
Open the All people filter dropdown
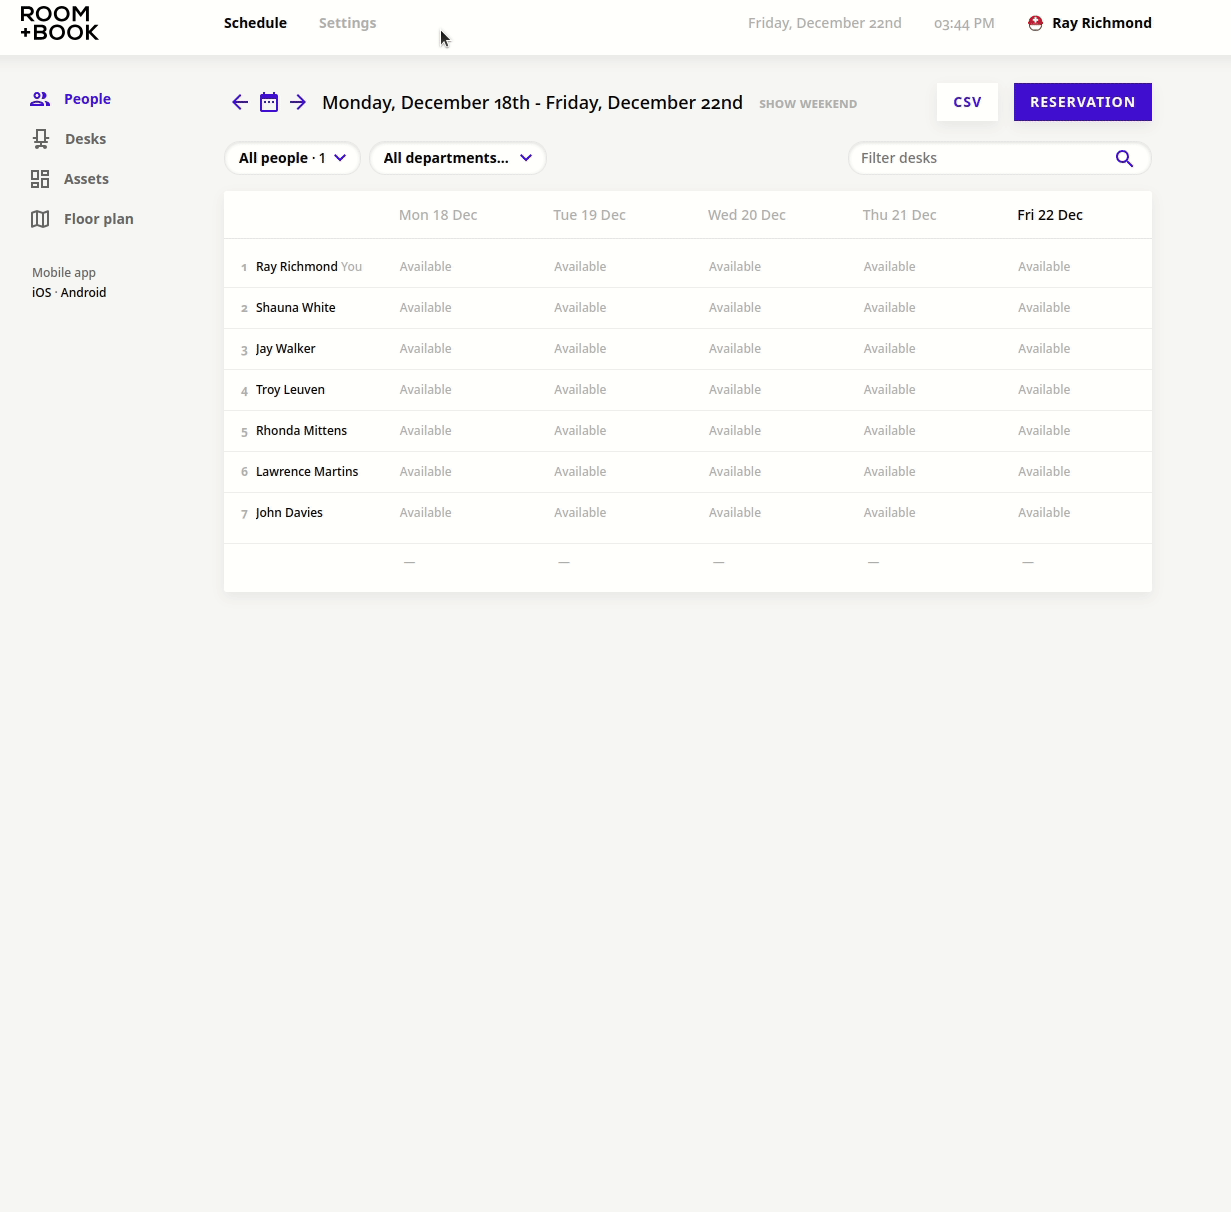coord(291,157)
